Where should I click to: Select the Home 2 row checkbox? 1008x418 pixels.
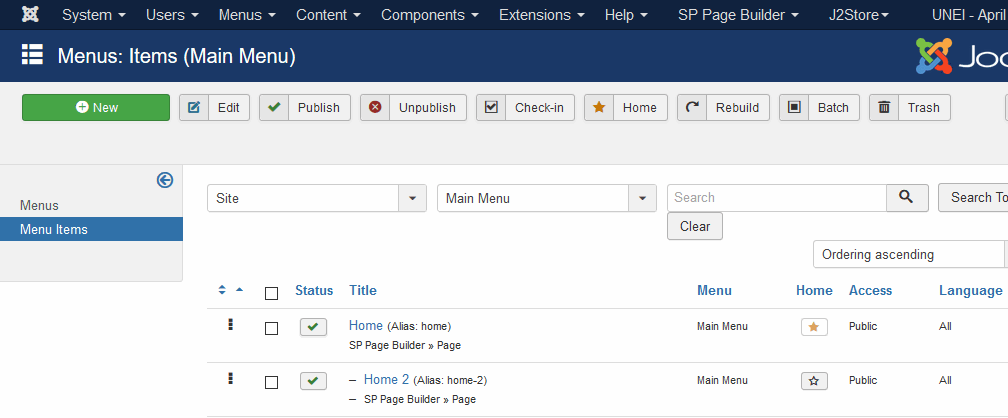[271, 382]
